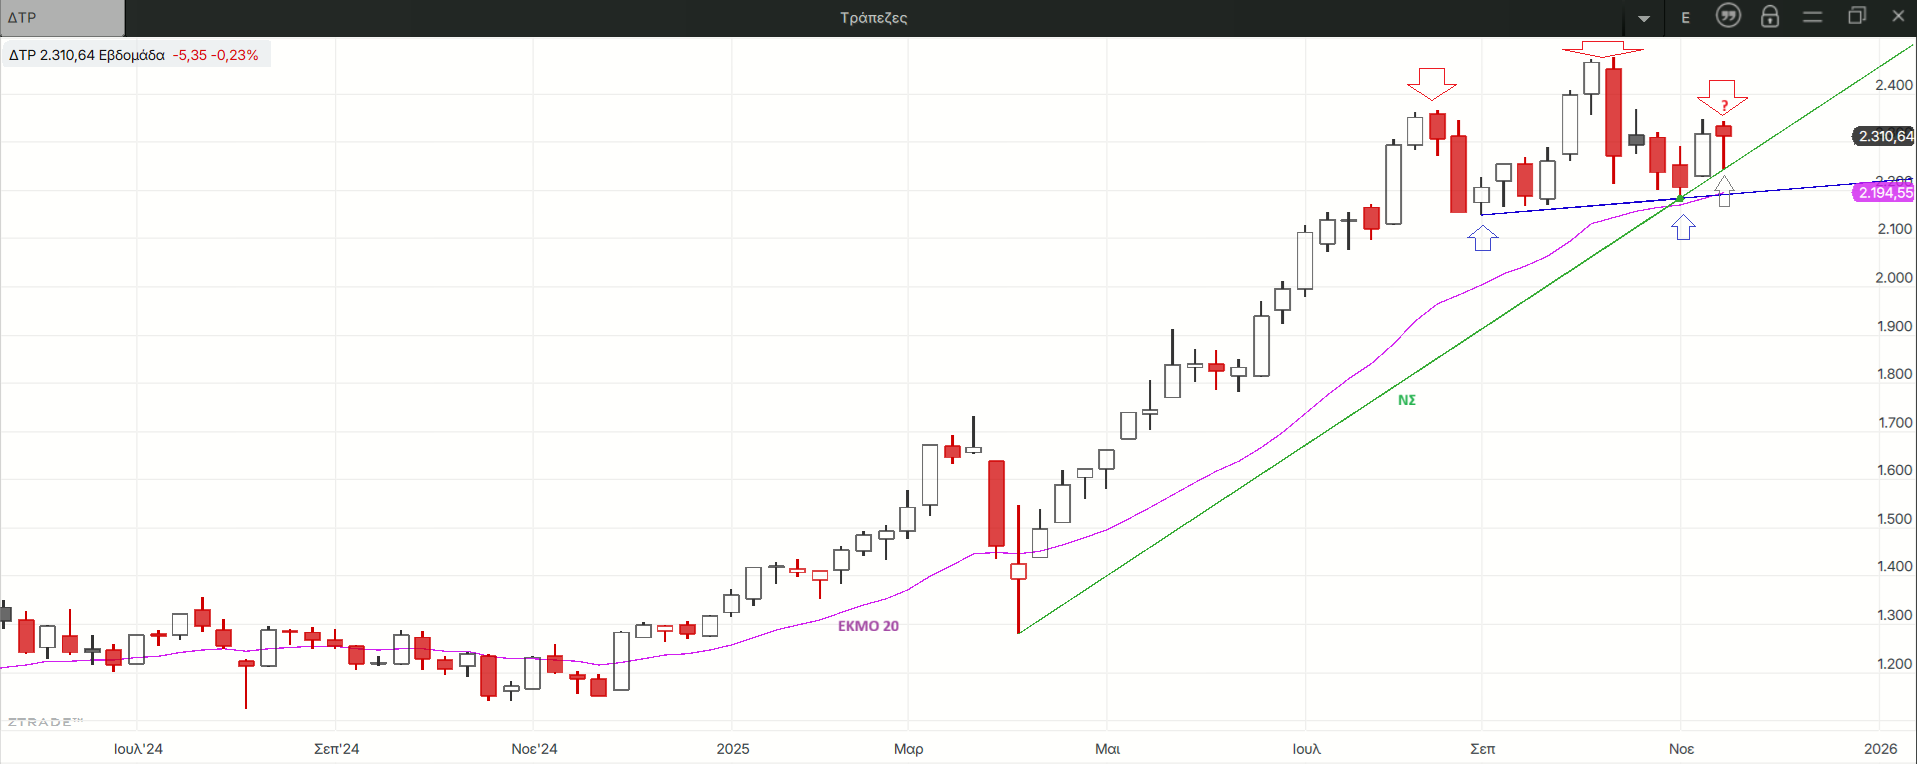The image size is (1917, 764).
Task: Toggle the padlock lock icon
Action: point(1770,16)
